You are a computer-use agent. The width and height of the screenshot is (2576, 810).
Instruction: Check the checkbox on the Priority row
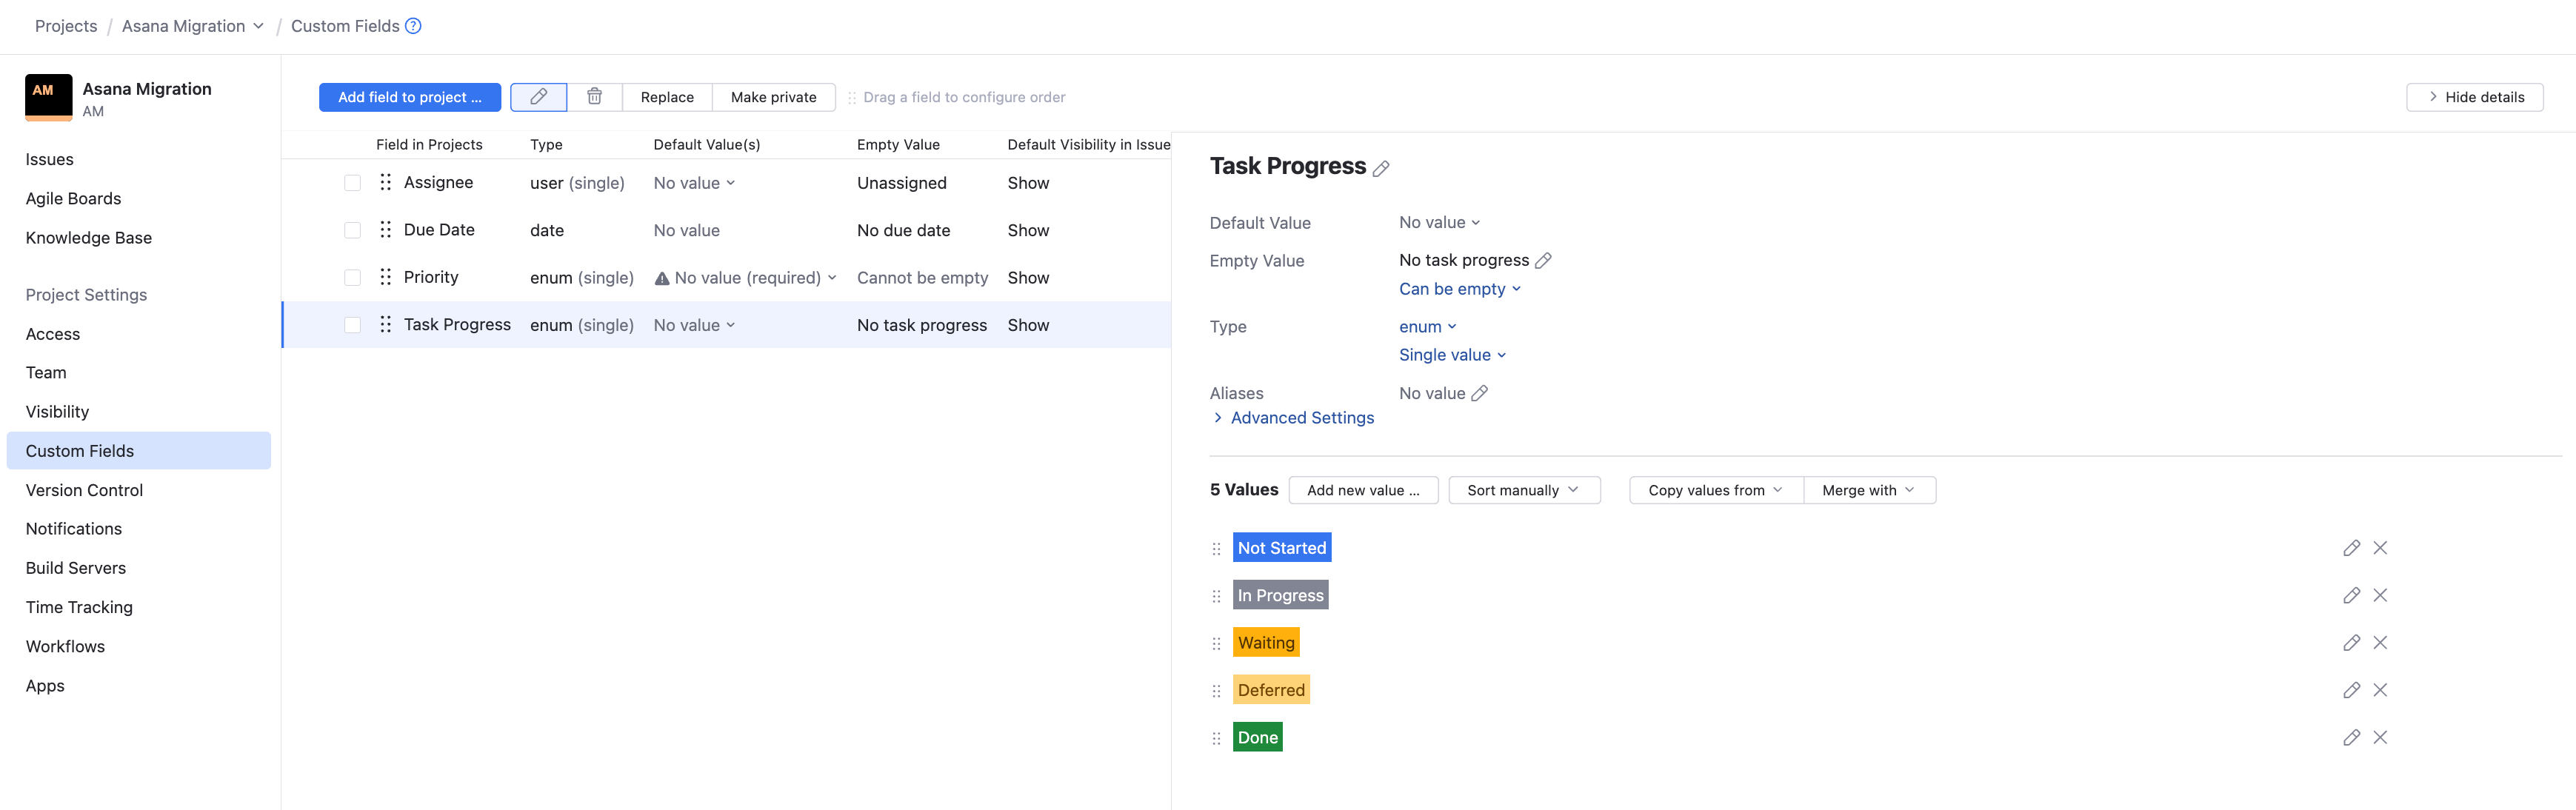(x=352, y=277)
